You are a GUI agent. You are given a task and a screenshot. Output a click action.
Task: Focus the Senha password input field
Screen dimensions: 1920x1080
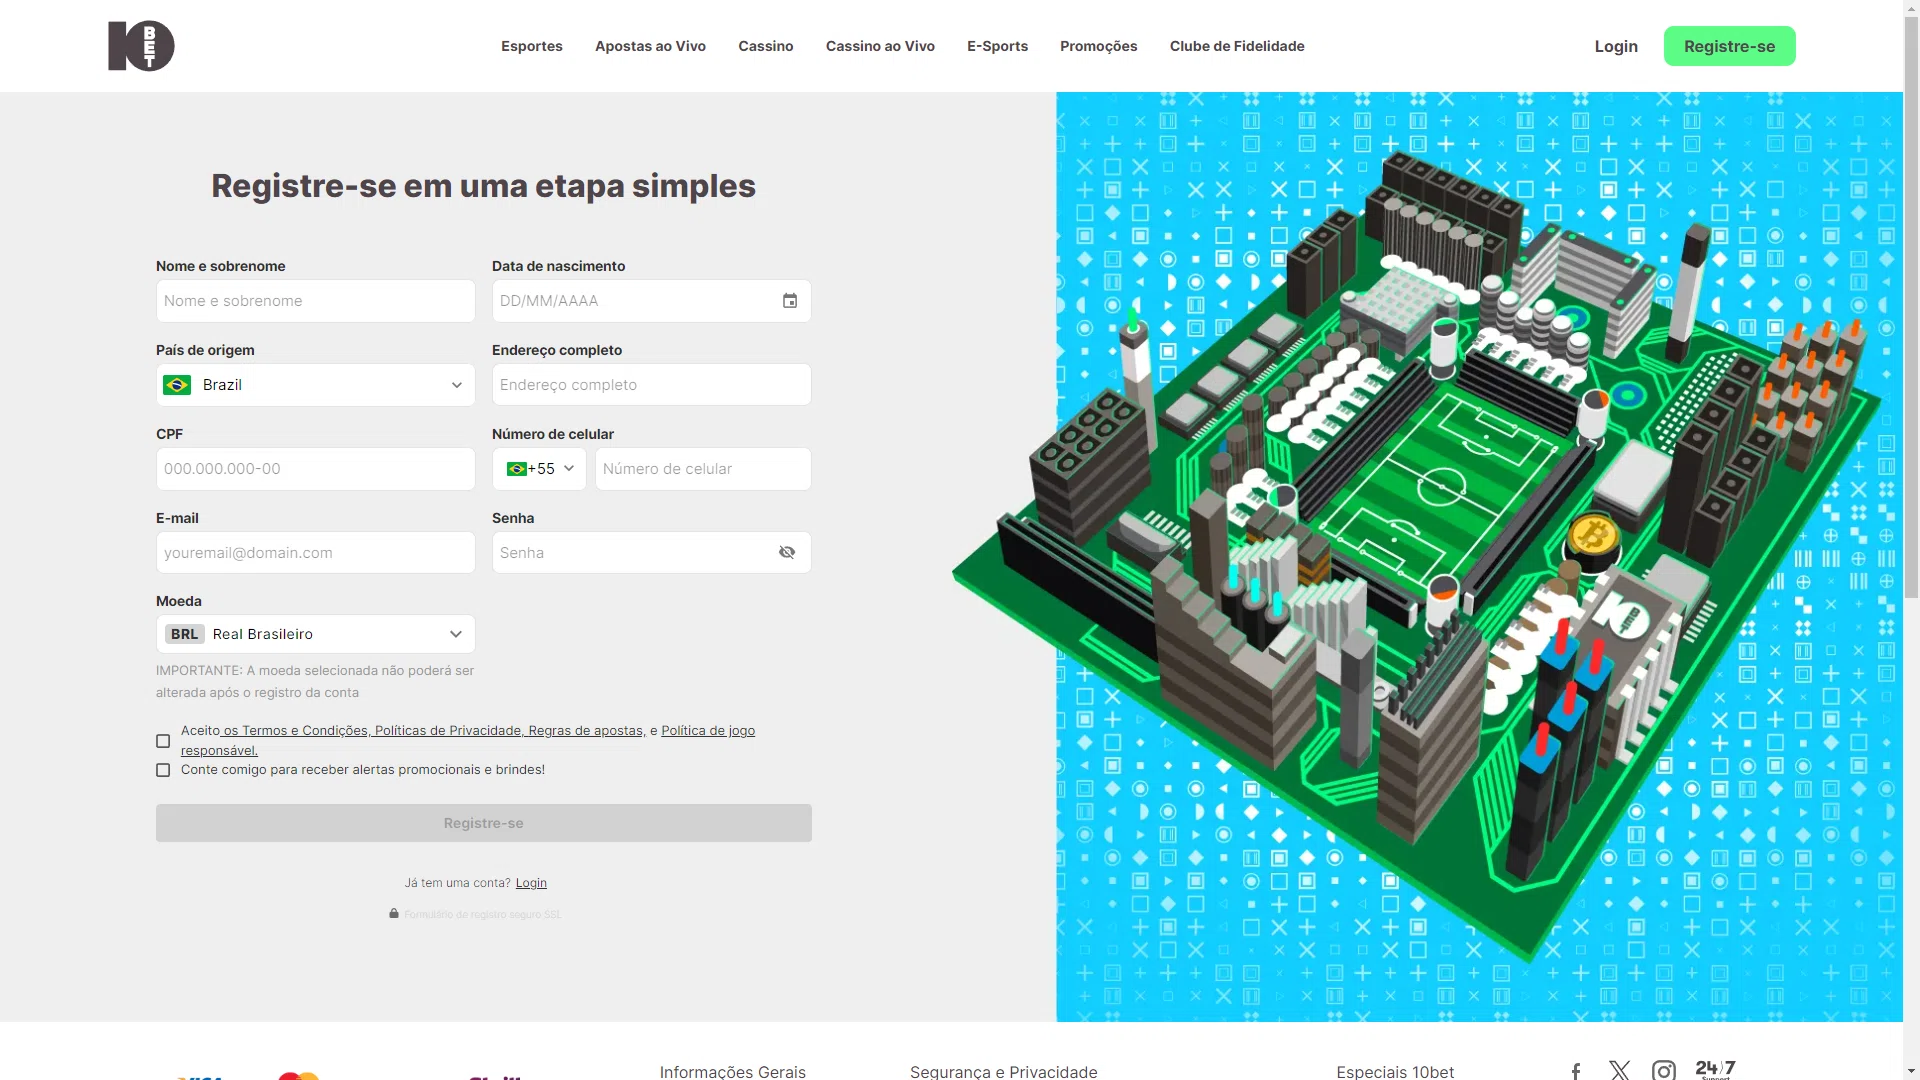(652, 553)
